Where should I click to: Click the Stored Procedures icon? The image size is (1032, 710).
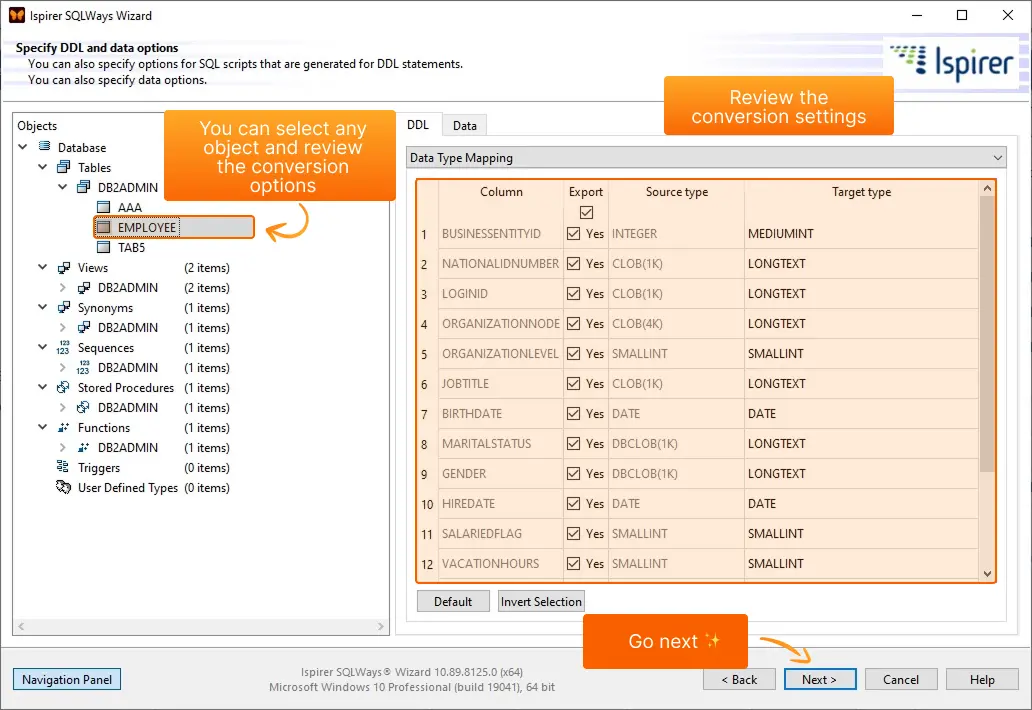63,388
